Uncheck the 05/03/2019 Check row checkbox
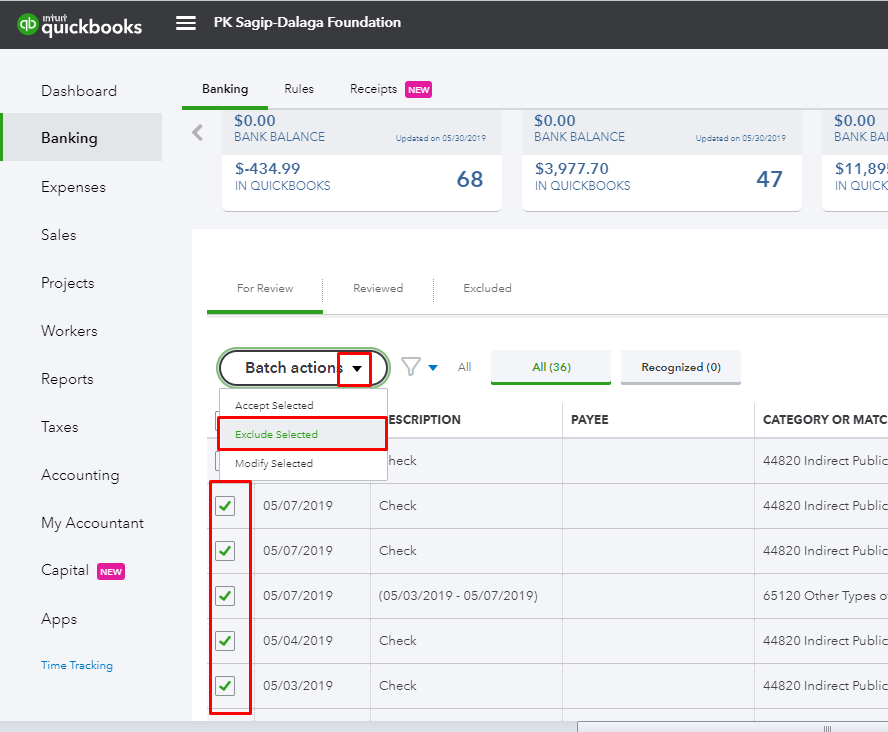Screen dimensions: 888x732 (225, 686)
